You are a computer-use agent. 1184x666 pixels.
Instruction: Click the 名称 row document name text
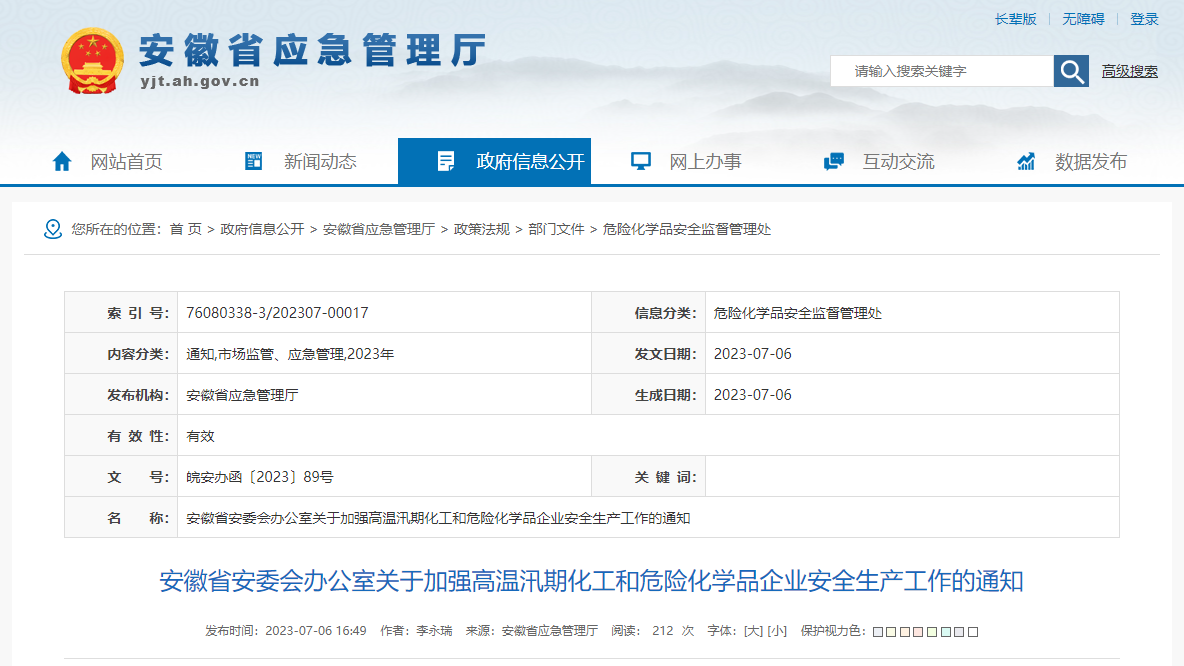click(x=438, y=518)
